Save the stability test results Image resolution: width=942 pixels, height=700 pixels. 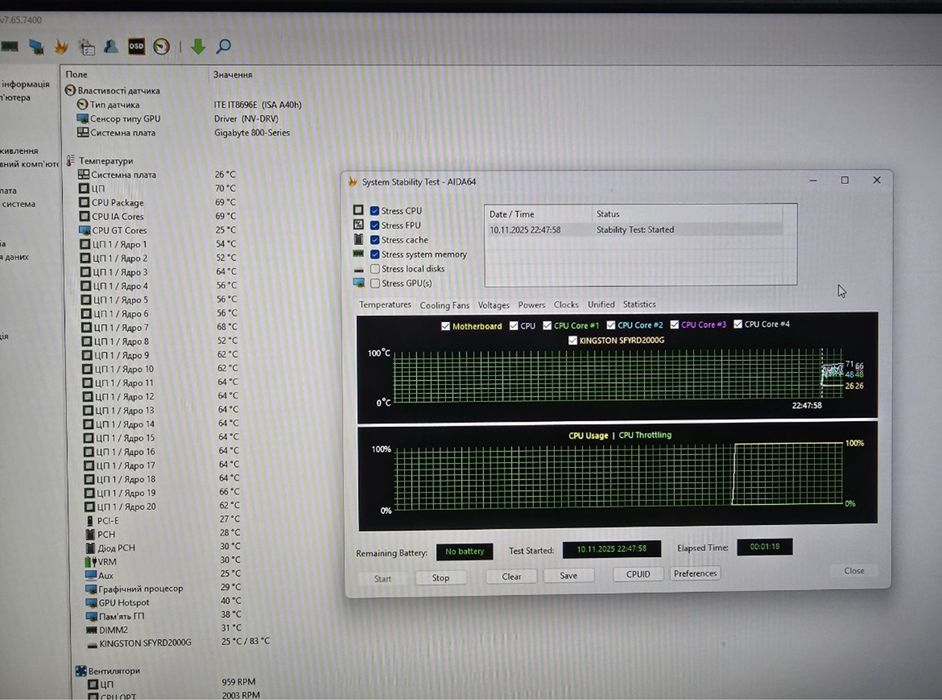tap(568, 575)
